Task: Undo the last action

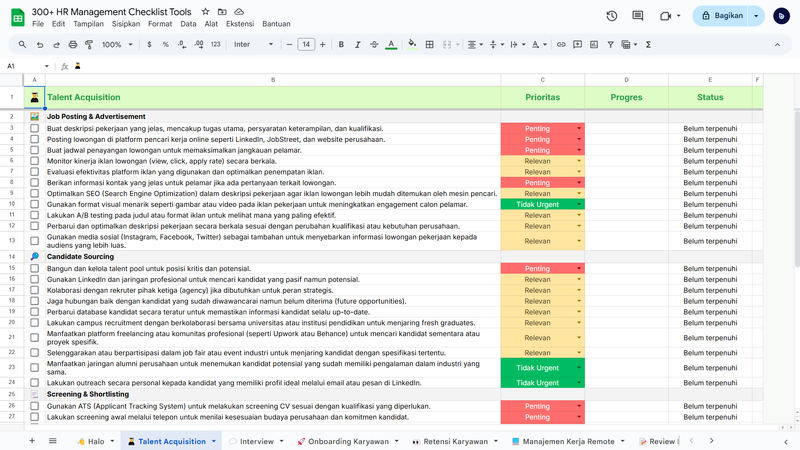Action: [39, 45]
